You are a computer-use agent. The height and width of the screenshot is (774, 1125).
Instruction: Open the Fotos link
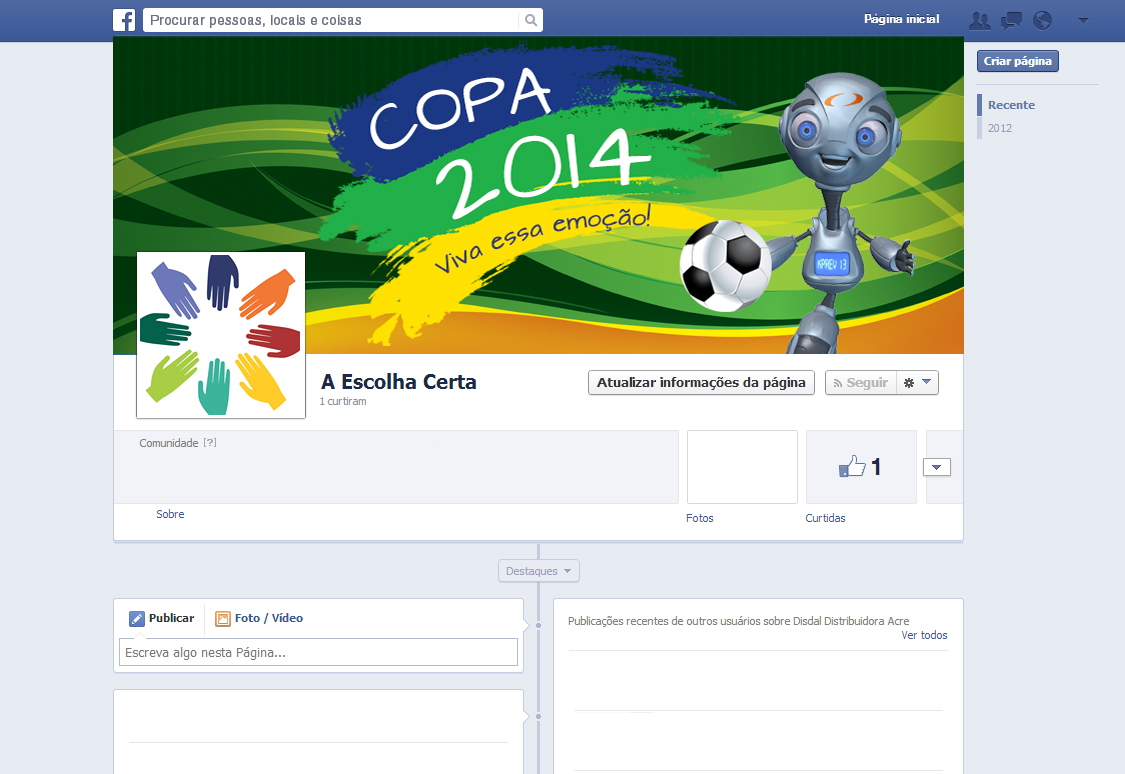tap(700, 518)
